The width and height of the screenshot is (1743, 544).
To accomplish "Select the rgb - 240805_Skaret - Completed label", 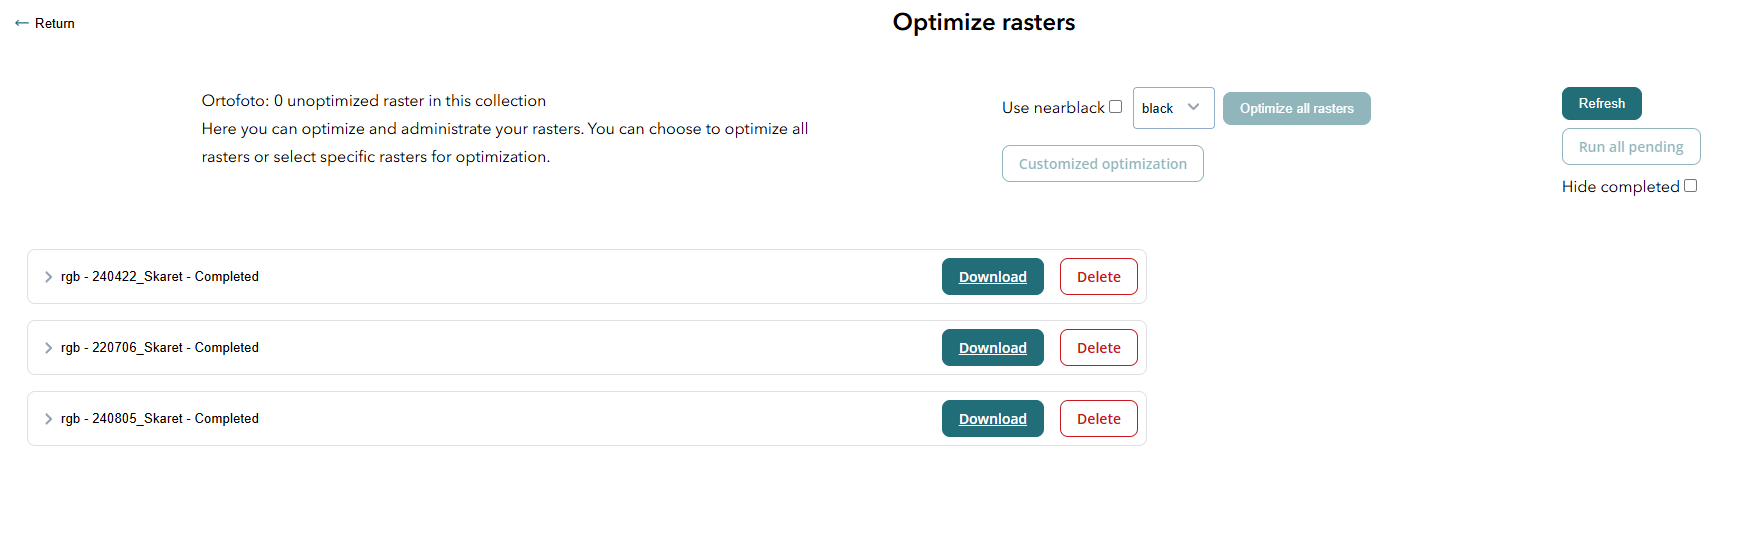I will [160, 419].
